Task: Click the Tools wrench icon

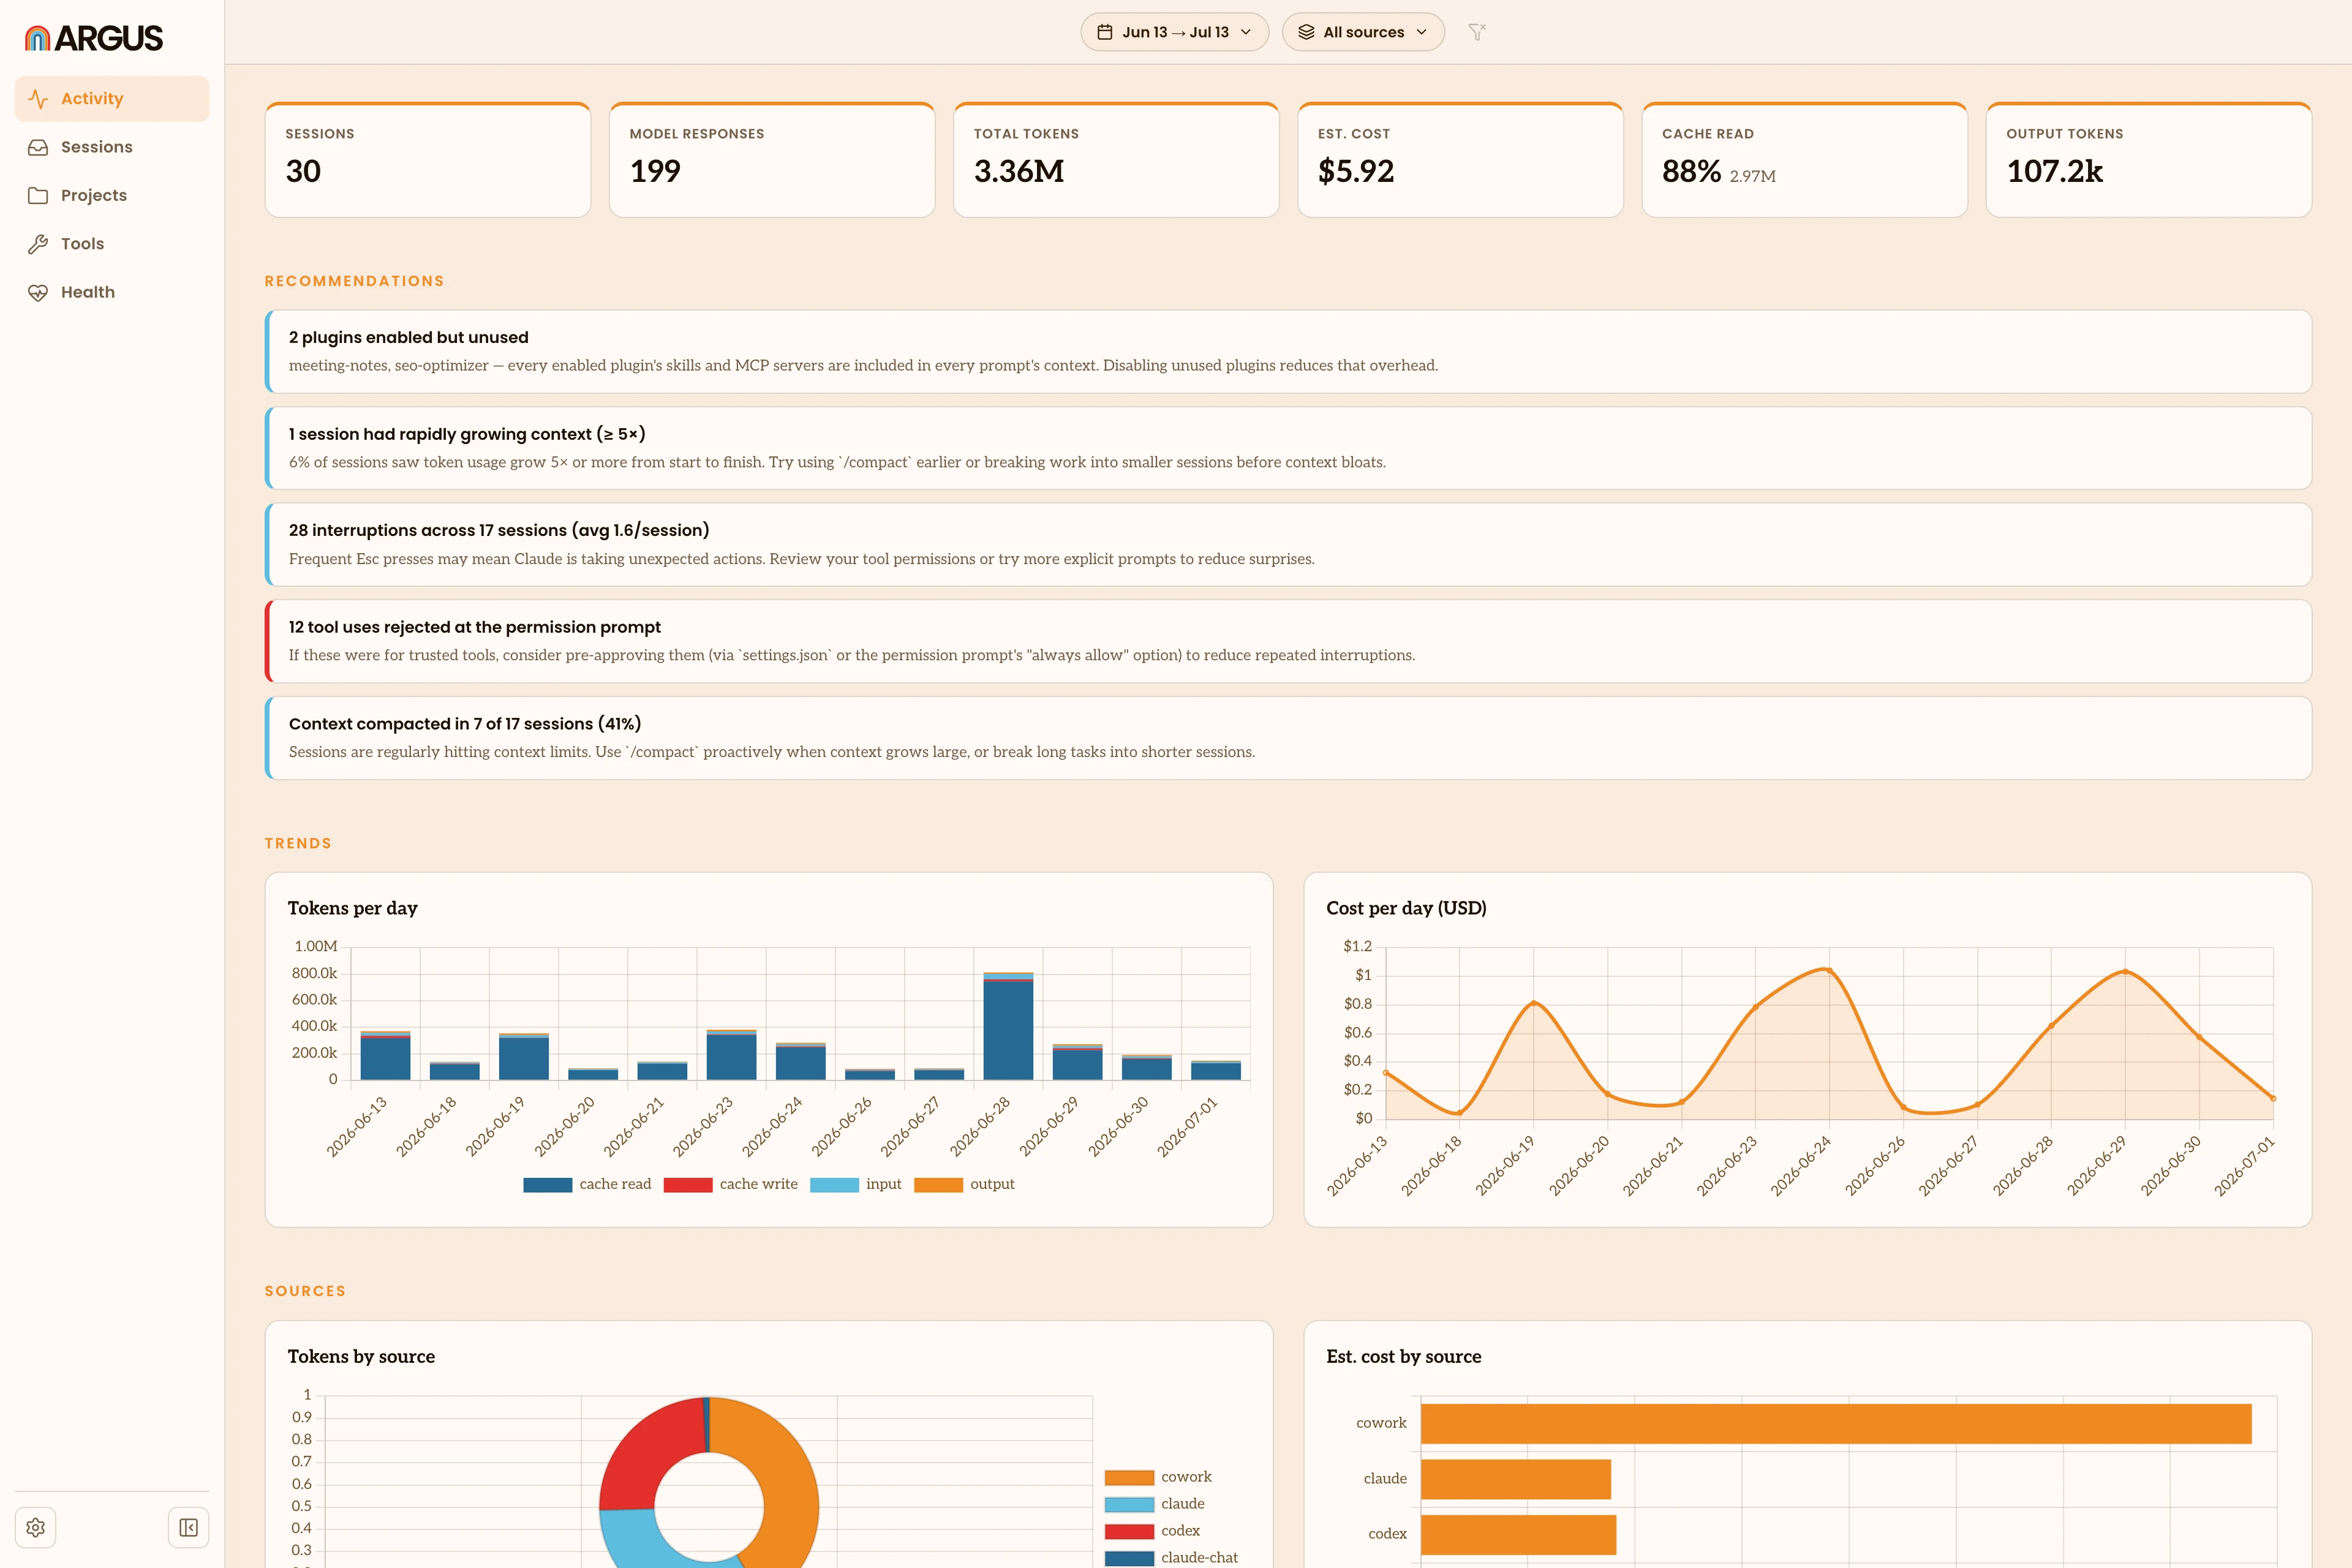Action: (x=38, y=244)
